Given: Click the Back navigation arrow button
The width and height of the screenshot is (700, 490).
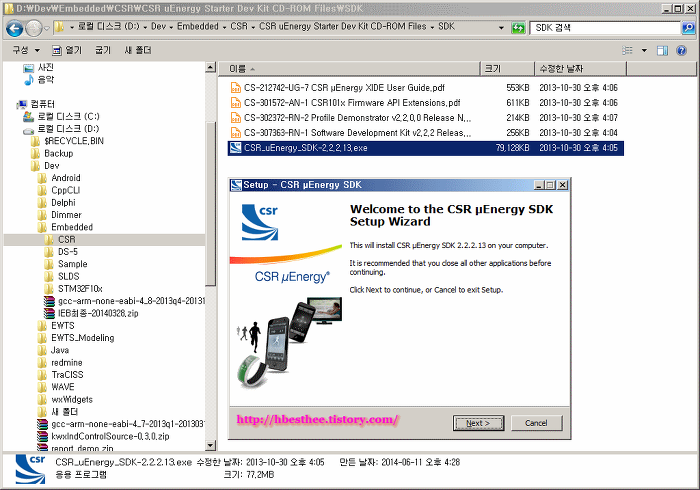Looking at the screenshot, I should (x=14, y=29).
